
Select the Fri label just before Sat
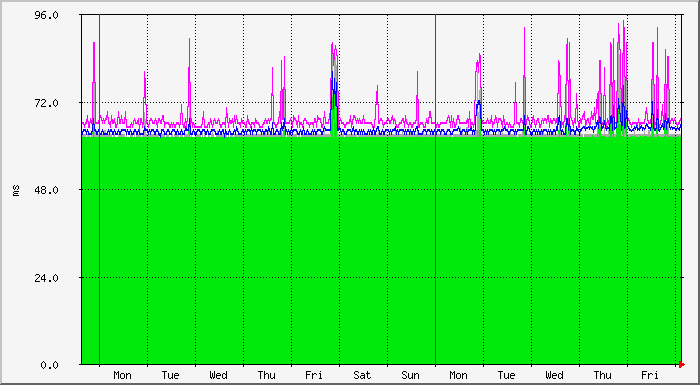point(314,375)
